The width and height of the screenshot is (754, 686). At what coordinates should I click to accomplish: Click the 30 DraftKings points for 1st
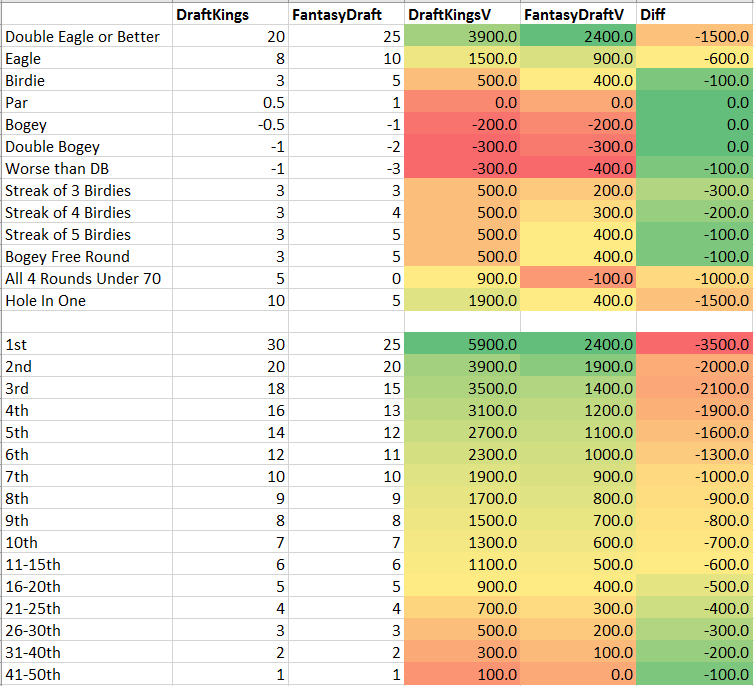230,345
